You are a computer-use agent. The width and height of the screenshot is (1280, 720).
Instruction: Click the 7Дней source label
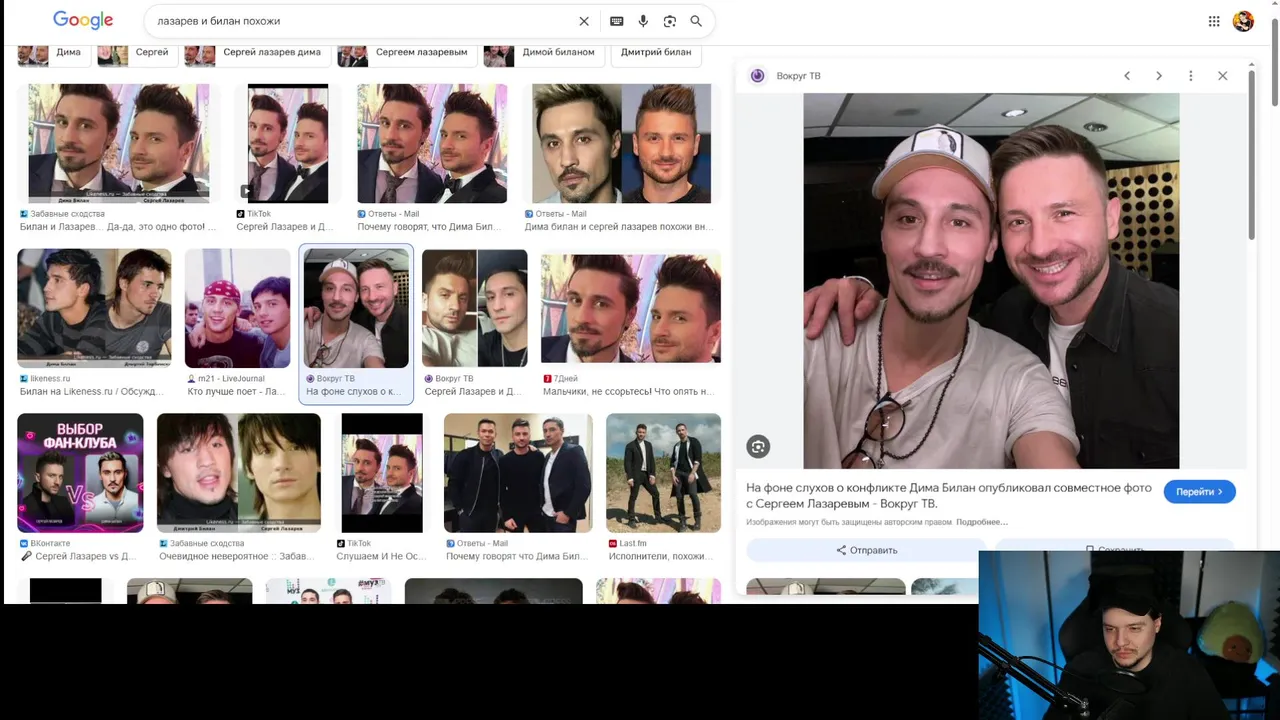tap(566, 379)
